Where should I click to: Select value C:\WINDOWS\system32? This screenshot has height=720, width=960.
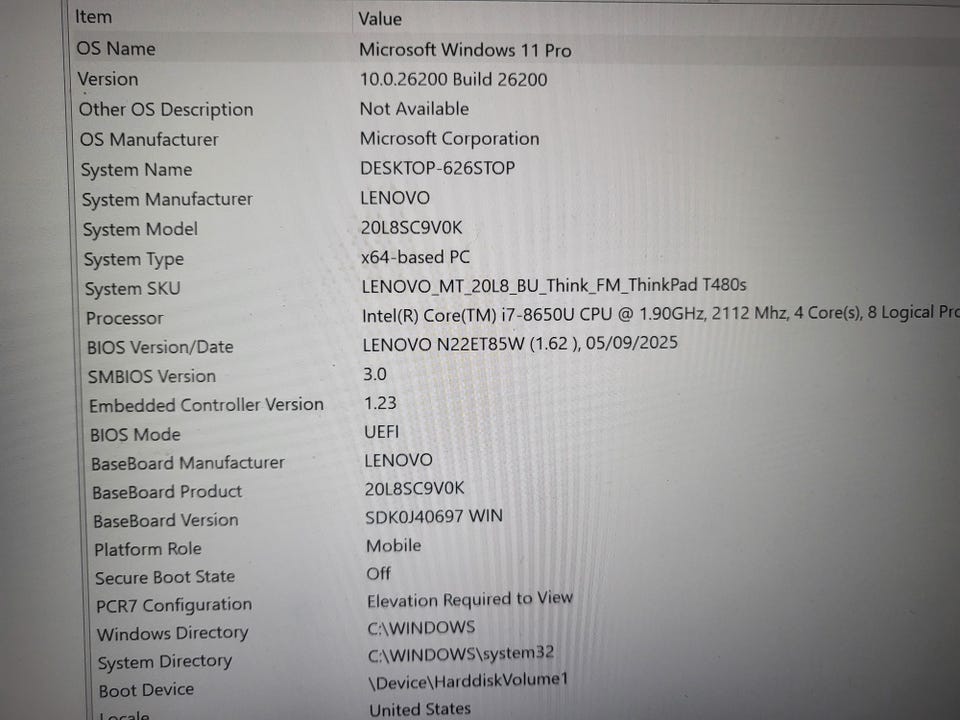pos(461,654)
